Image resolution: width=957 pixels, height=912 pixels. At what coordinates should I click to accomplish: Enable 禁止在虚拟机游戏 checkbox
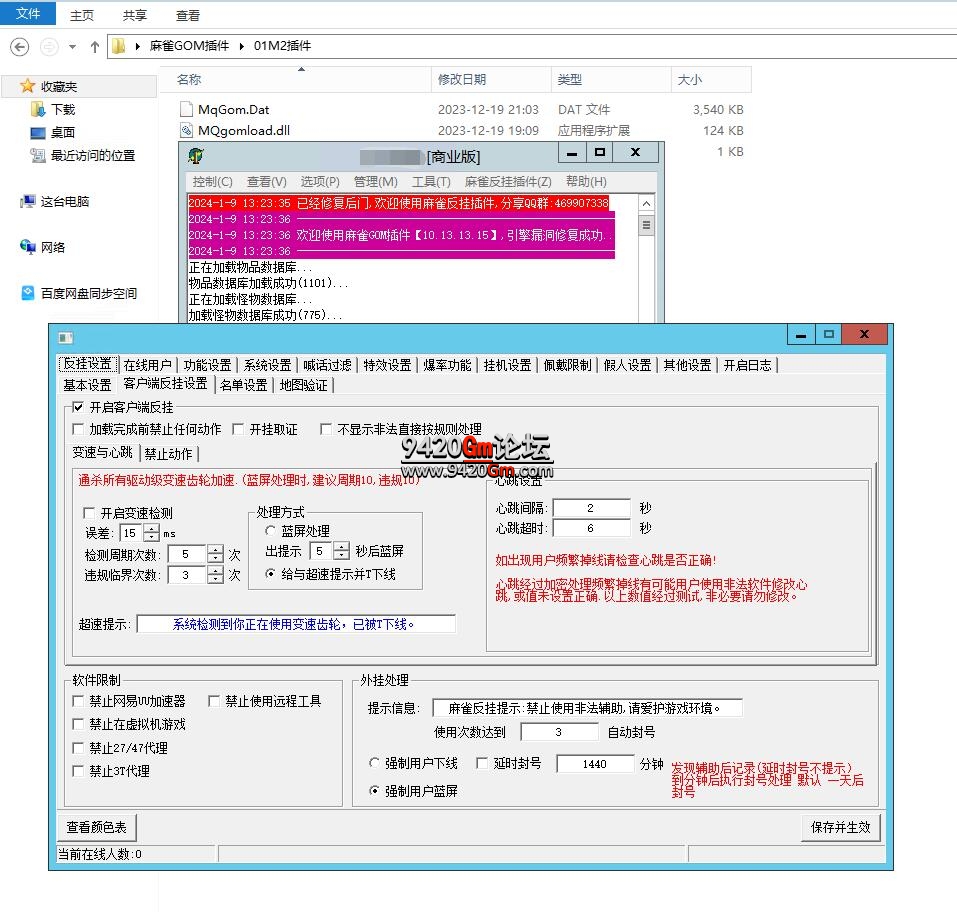[x=78, y=724]
